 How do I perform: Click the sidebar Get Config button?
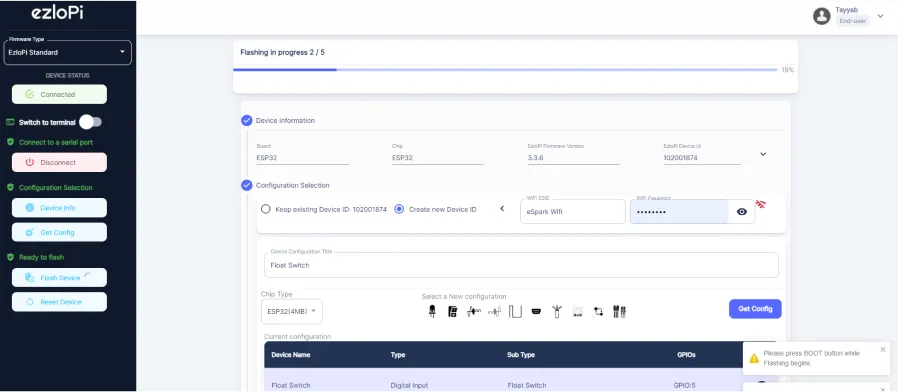click(59, 232)
